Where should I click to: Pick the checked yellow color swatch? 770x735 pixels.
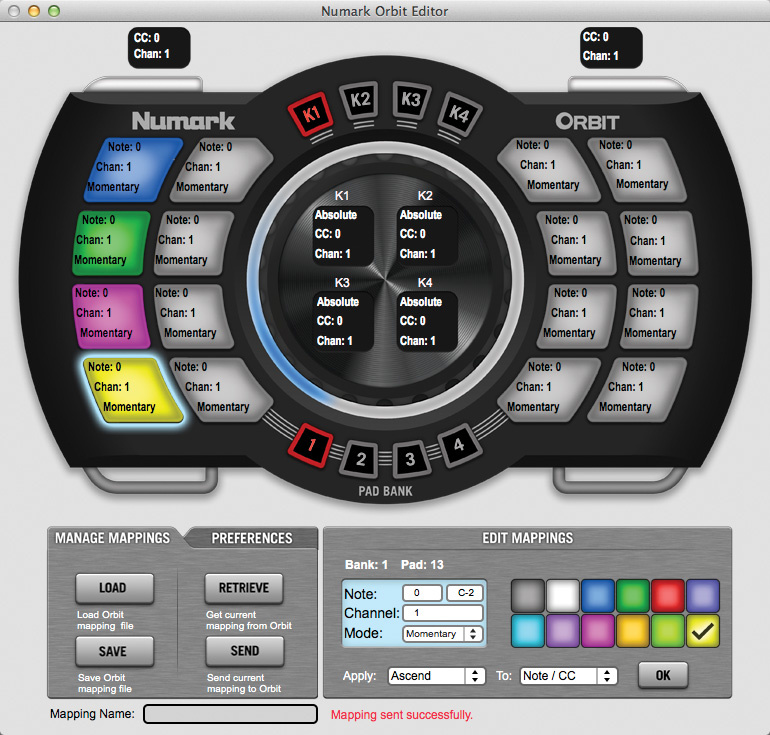[703, 631]
